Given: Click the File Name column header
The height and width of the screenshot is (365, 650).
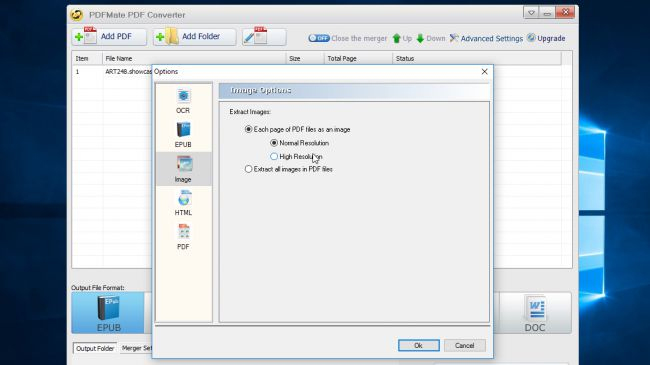Looking at the screenshot, I should pos(194,58).
